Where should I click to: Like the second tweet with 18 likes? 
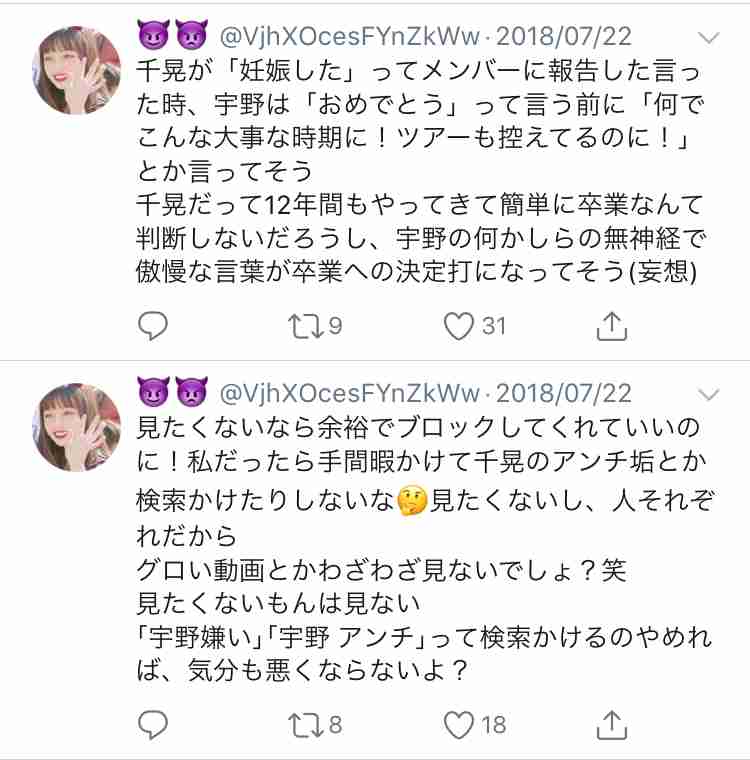coord(475,725)
